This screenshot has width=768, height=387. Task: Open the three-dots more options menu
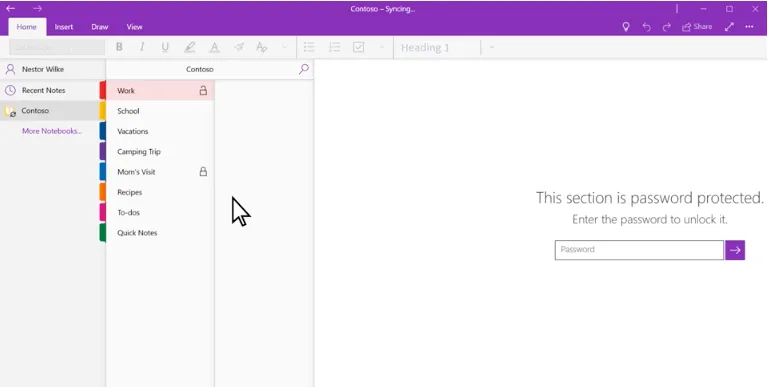tap(749, 27)
